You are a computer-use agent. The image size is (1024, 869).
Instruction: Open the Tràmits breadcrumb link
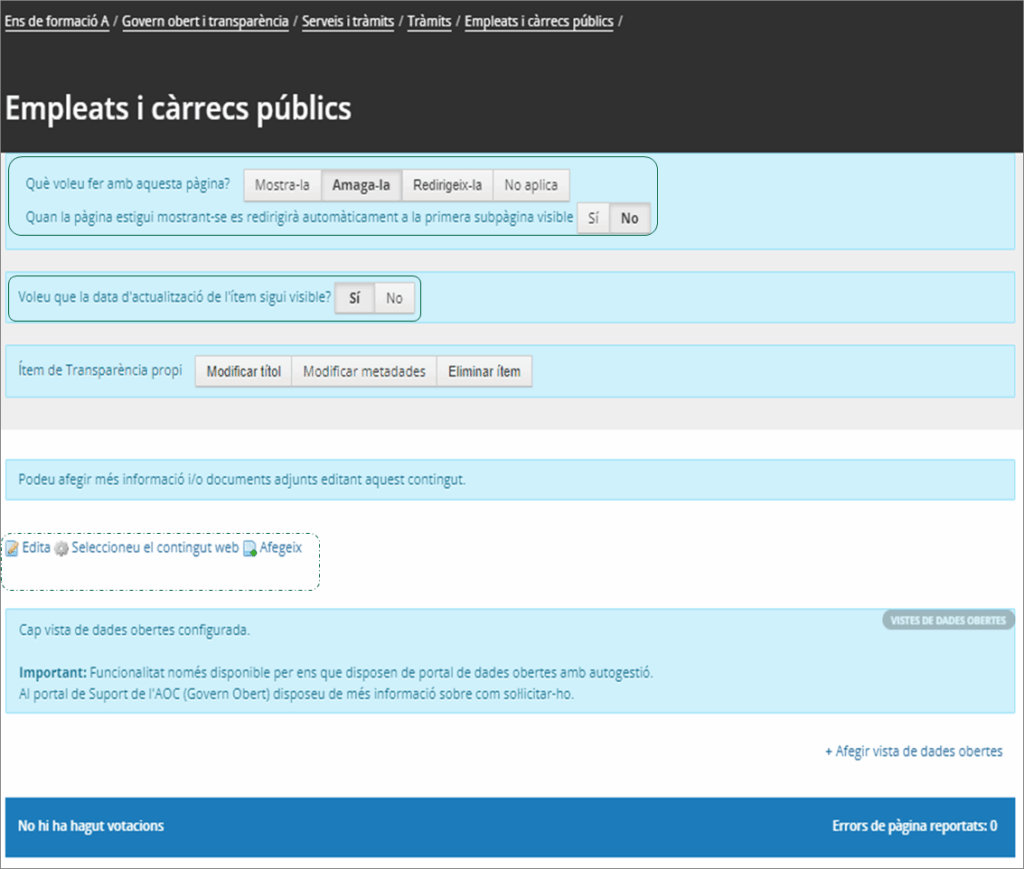pos(429,21)
